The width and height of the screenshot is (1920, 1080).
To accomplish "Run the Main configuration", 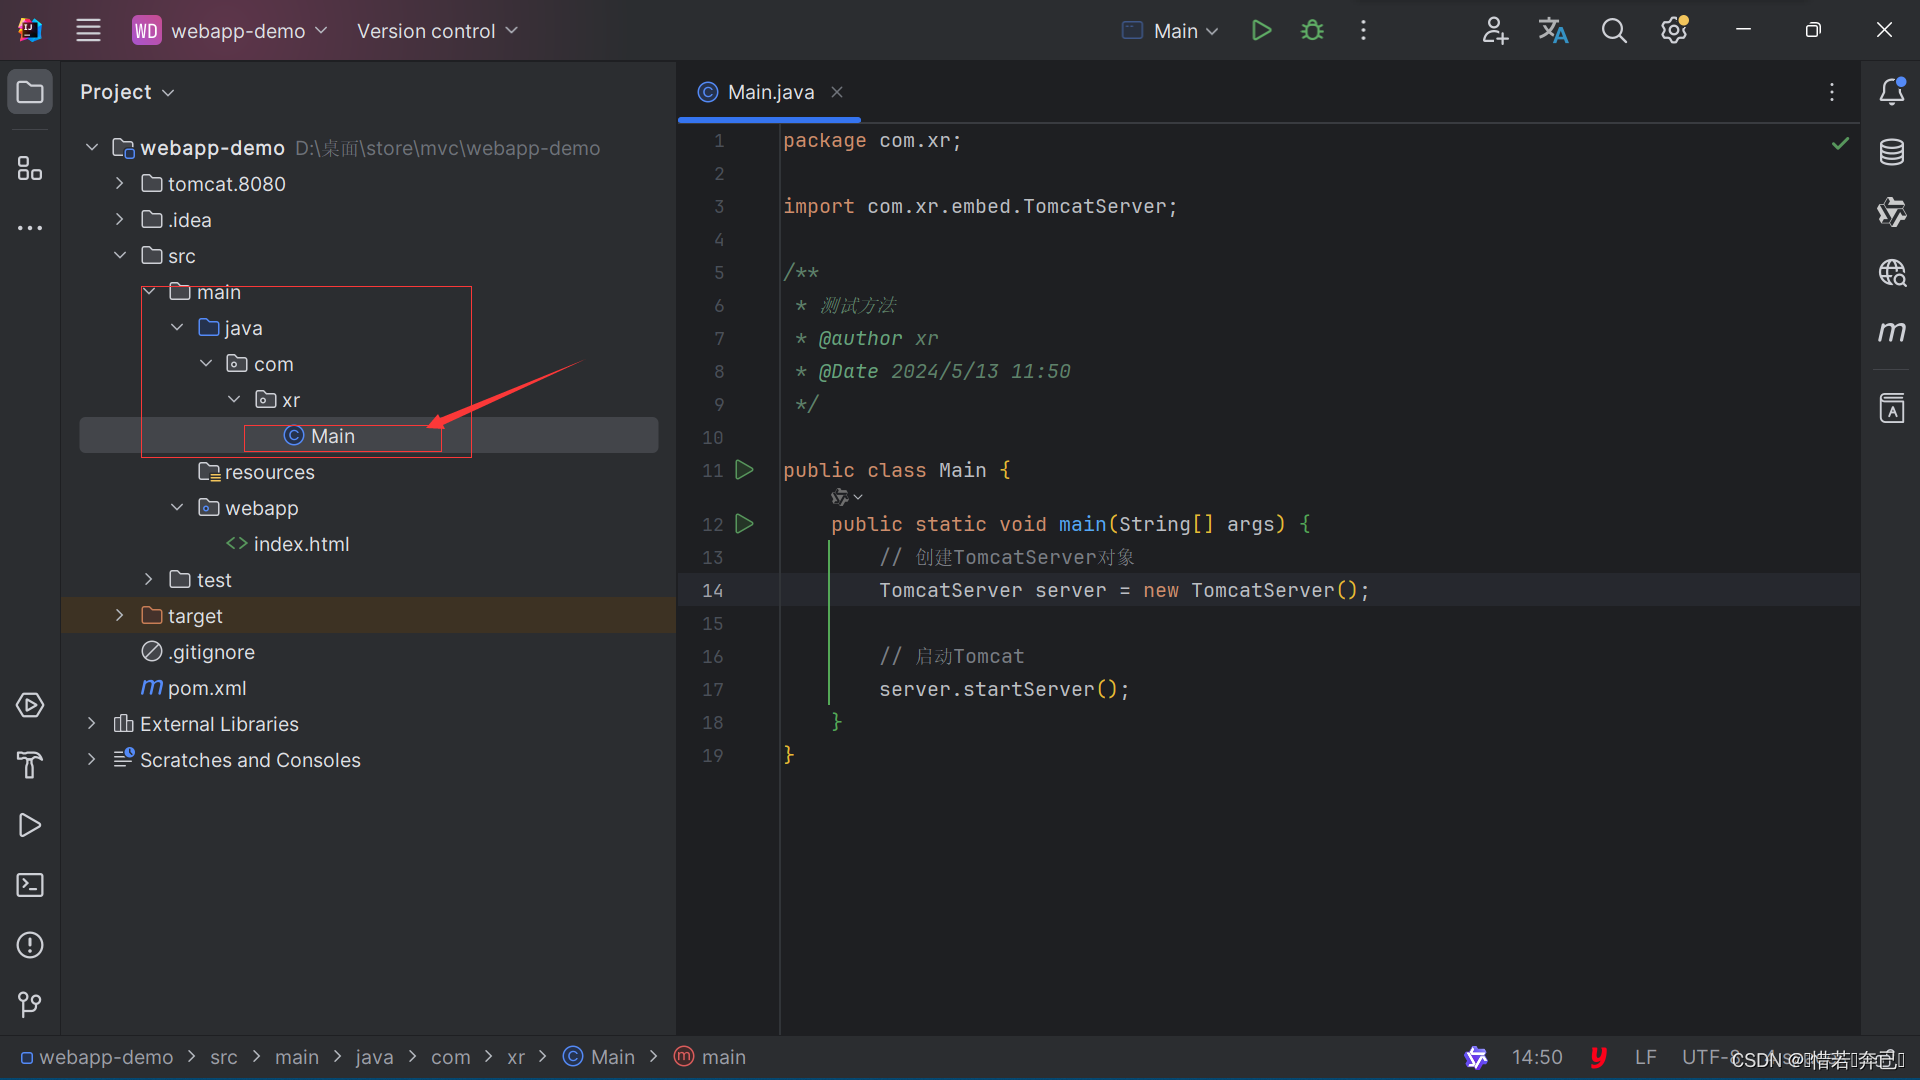I will 1261,30.
